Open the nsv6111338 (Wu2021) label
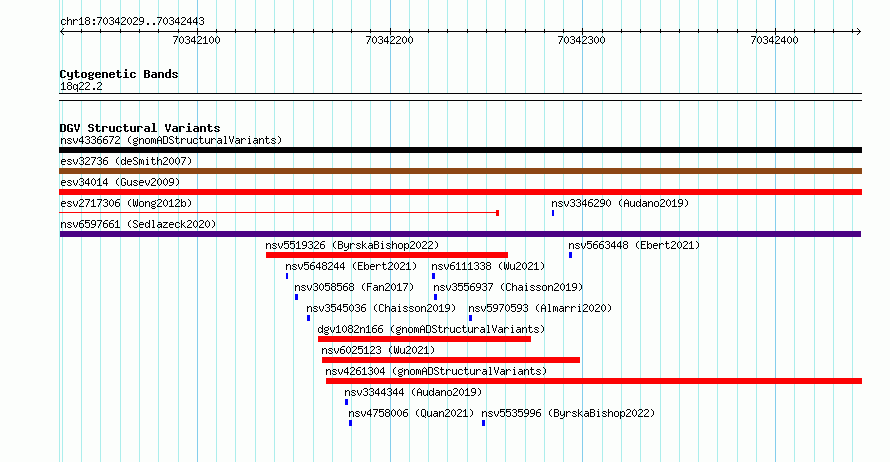The image size is (890, 462). 488,266
